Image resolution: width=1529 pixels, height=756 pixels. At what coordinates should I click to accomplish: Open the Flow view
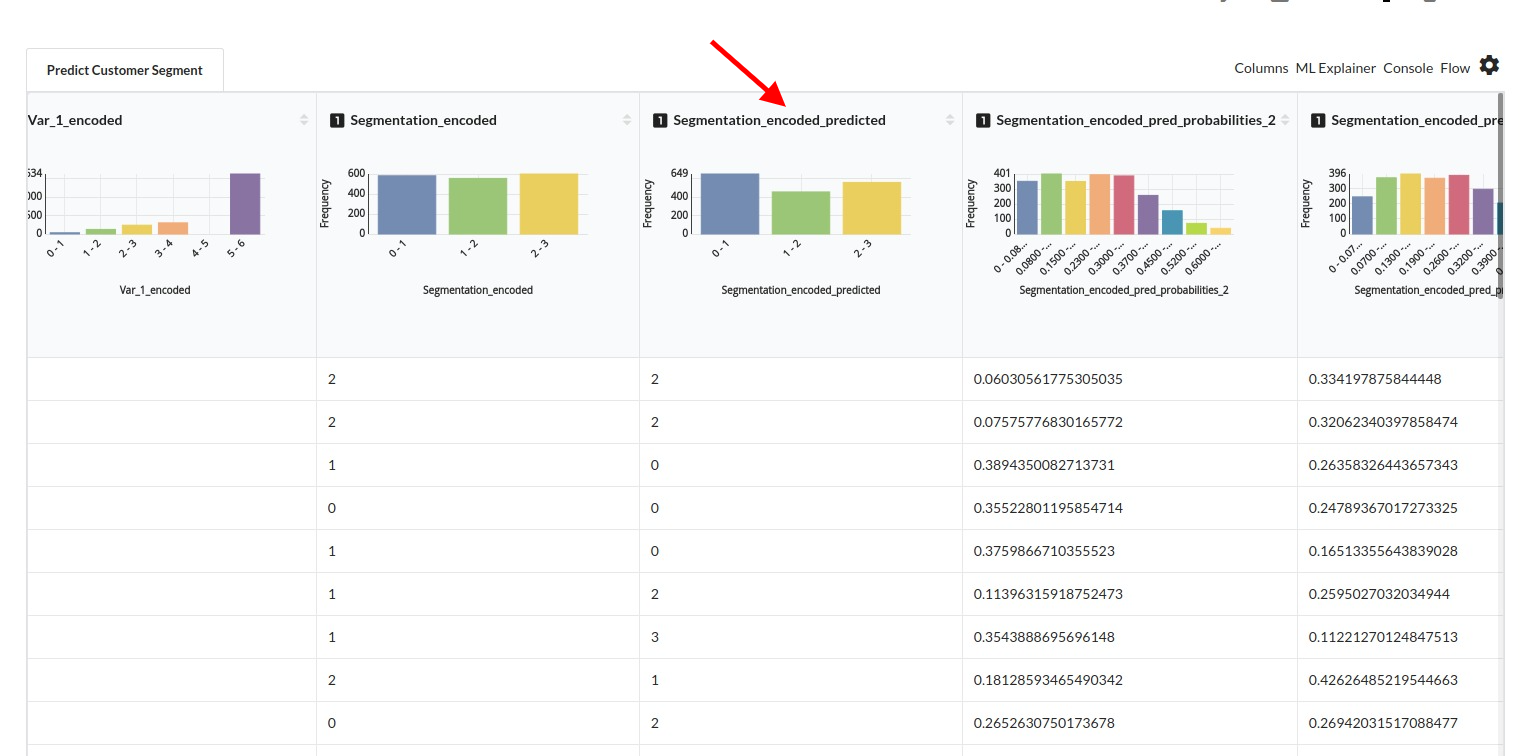[1455, 68]
